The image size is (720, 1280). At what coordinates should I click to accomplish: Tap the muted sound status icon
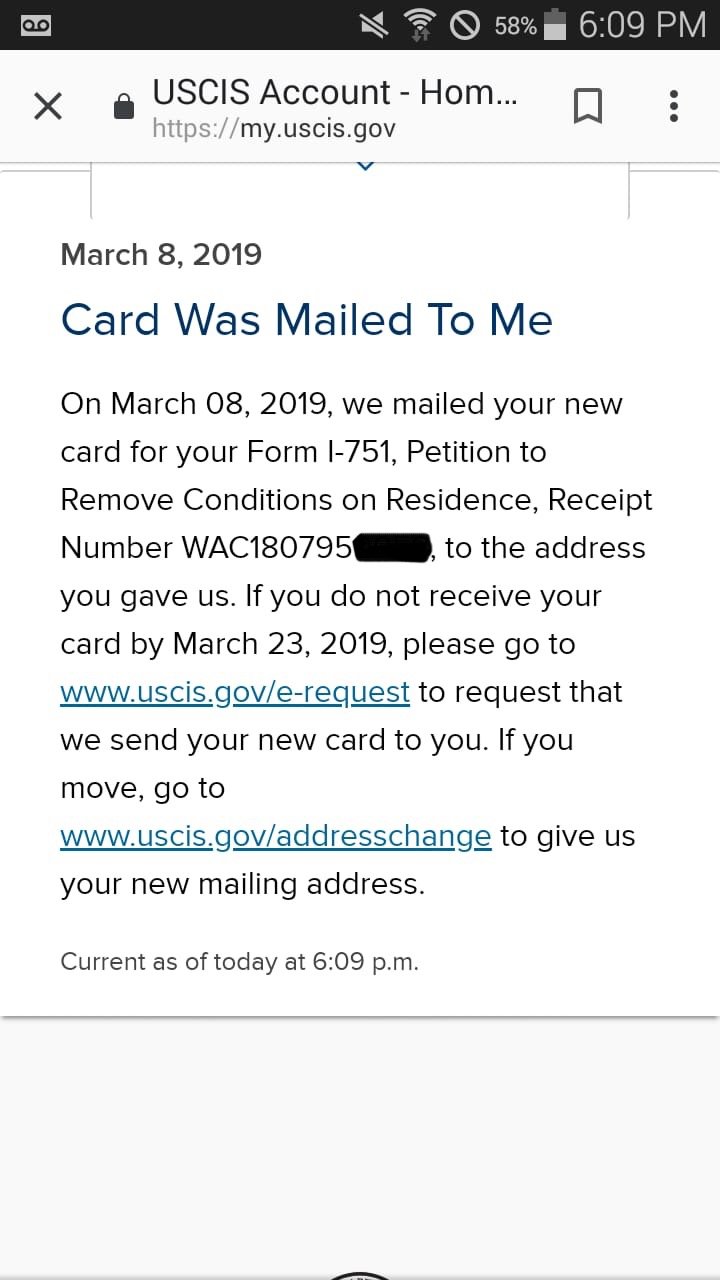(375, 25)
